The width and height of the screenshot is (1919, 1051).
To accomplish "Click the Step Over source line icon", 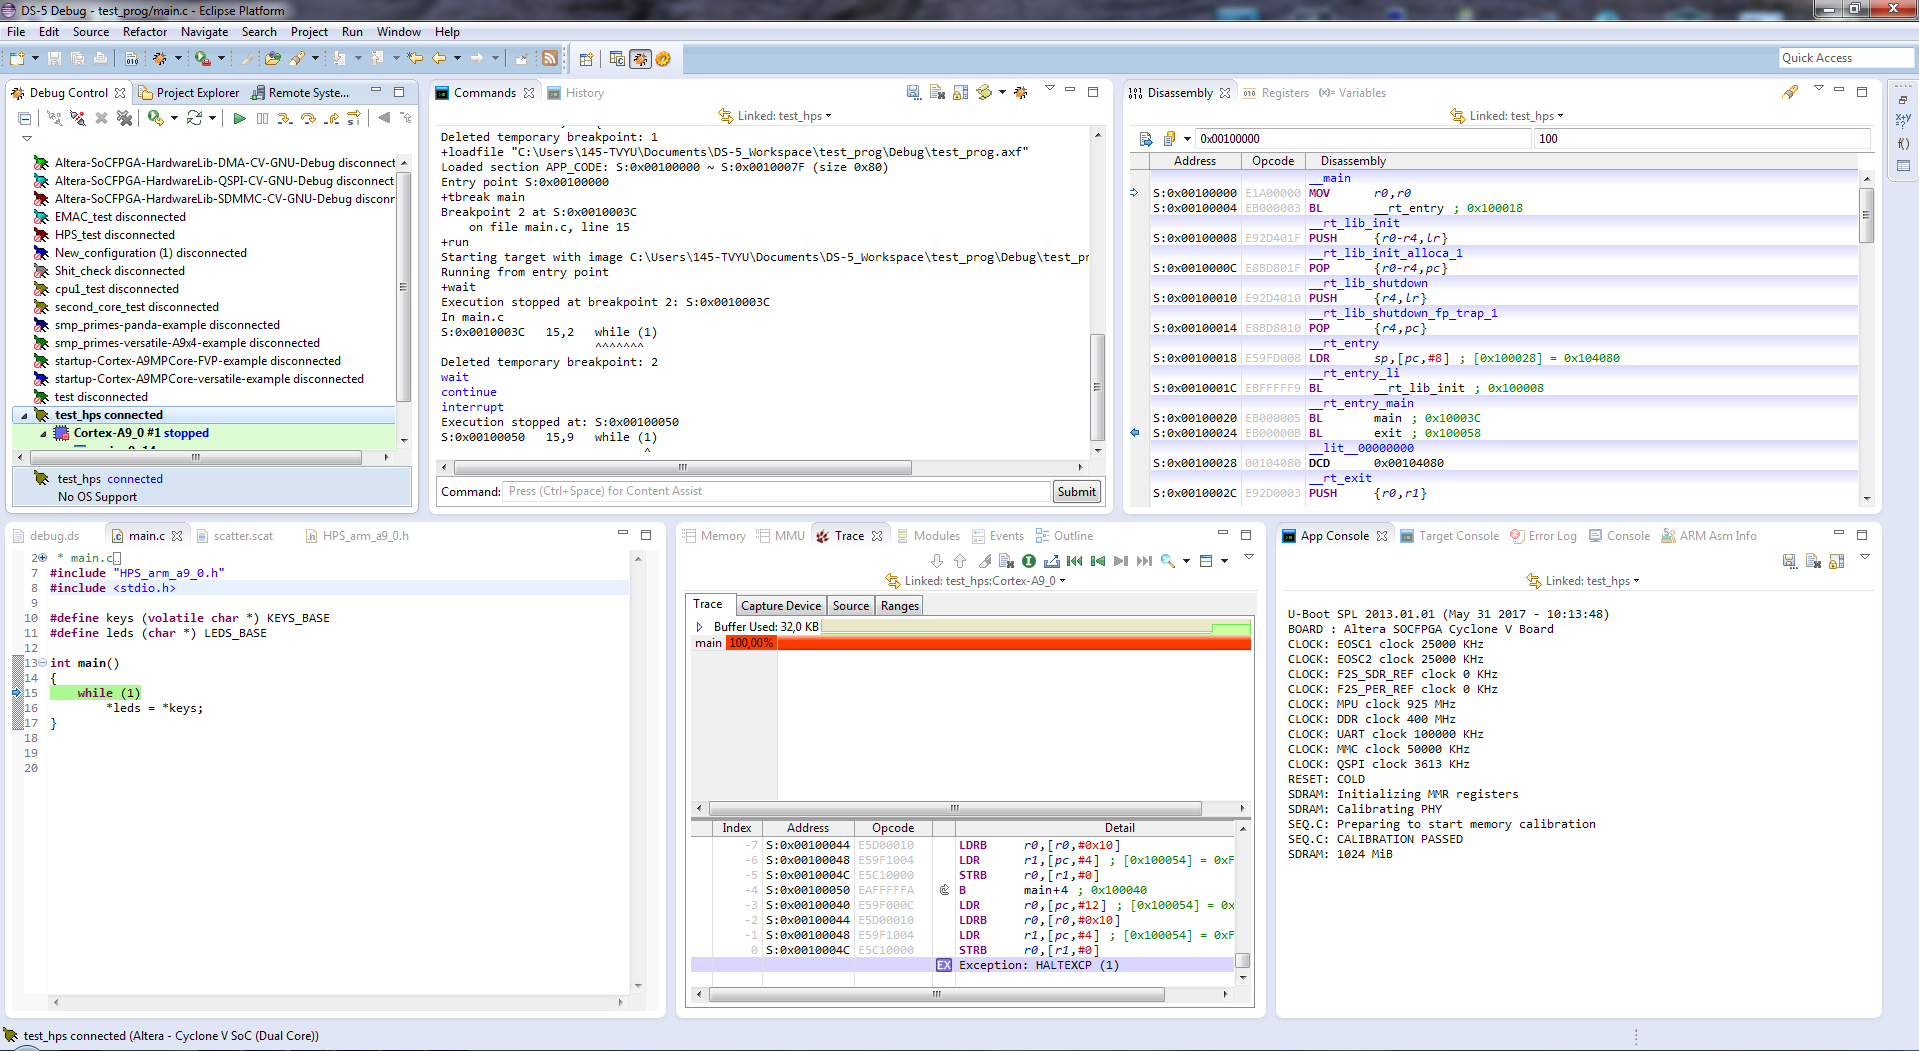I will point(308,118).
